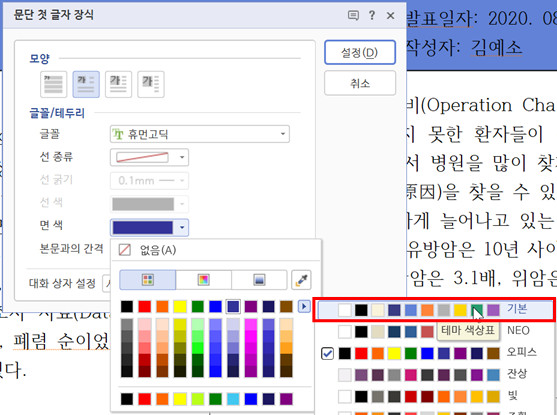The image size is (557, 415).
Task: Click the 대화 상자 설정 label
Action: coord(62,284)
